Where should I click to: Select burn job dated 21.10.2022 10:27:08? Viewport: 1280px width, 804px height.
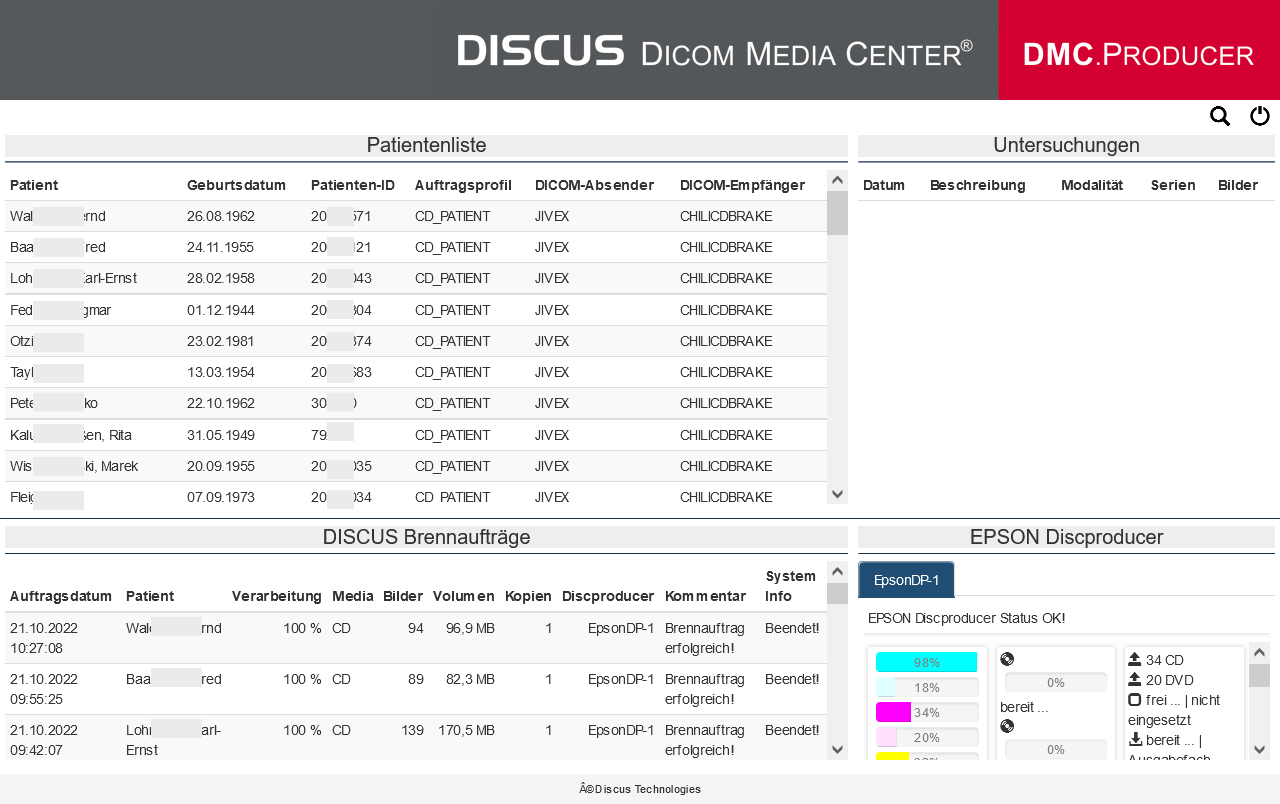coord(416,638)
